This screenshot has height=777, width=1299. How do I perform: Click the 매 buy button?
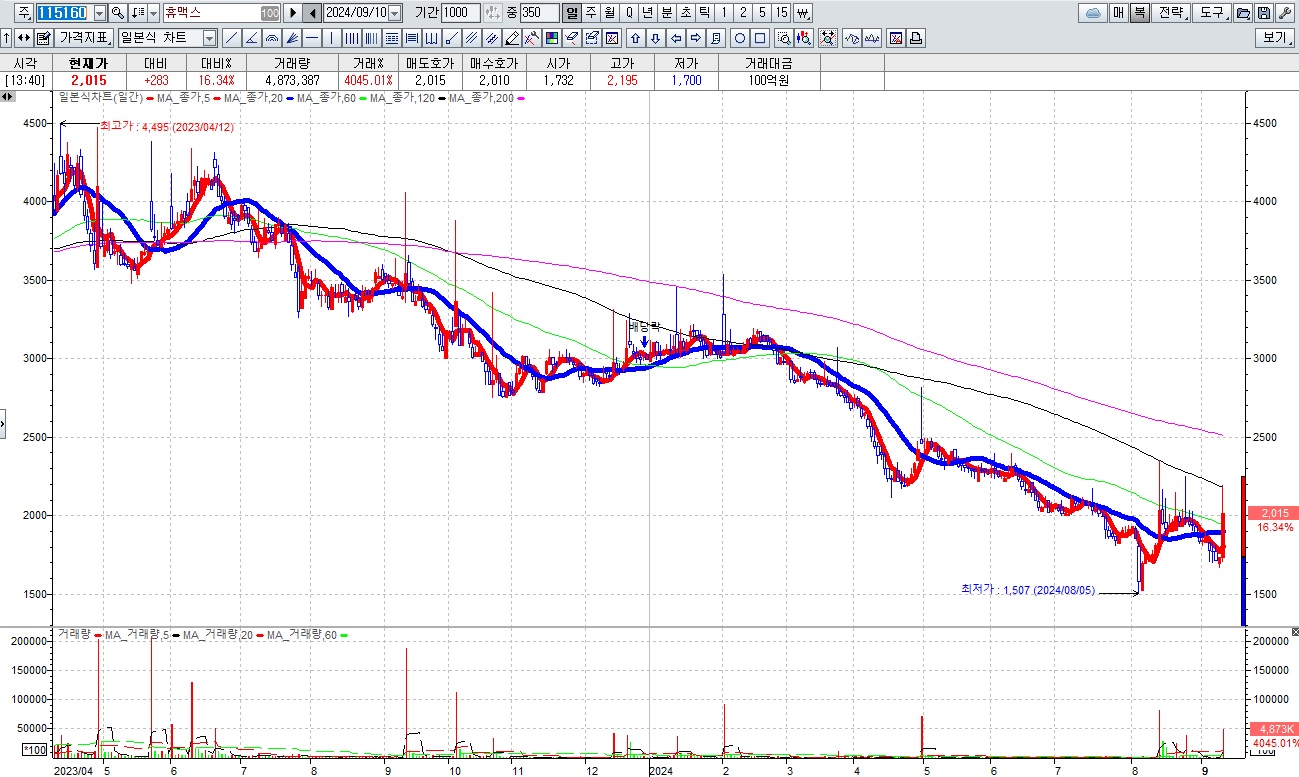pos(1118,13)
